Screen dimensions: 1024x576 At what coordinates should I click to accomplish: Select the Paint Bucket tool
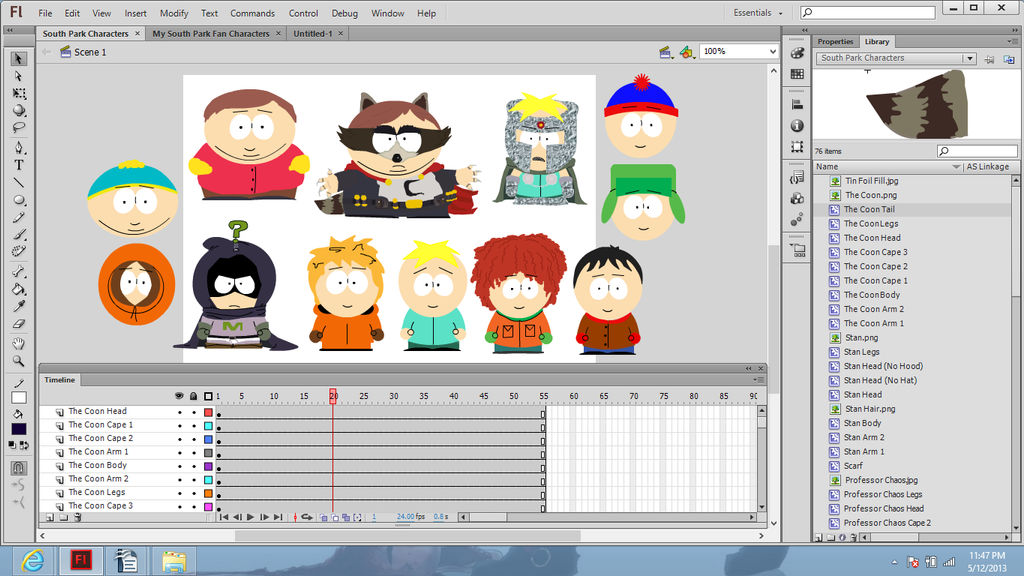point(19,289)
